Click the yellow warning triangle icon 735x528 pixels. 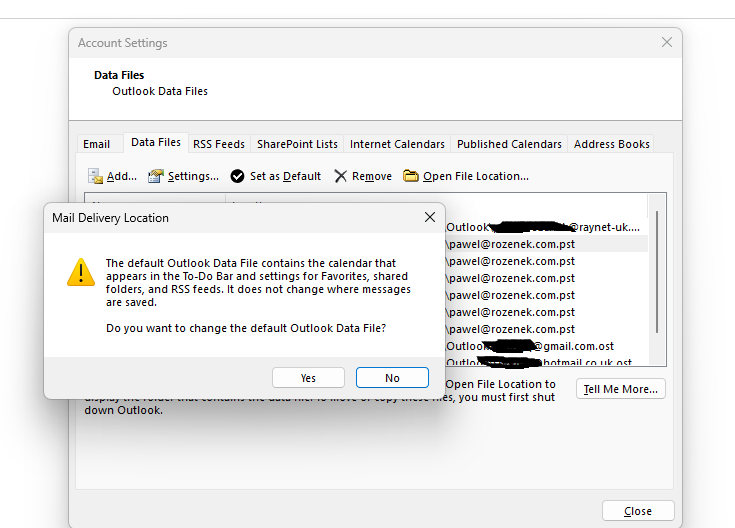[x=81, y=272]
